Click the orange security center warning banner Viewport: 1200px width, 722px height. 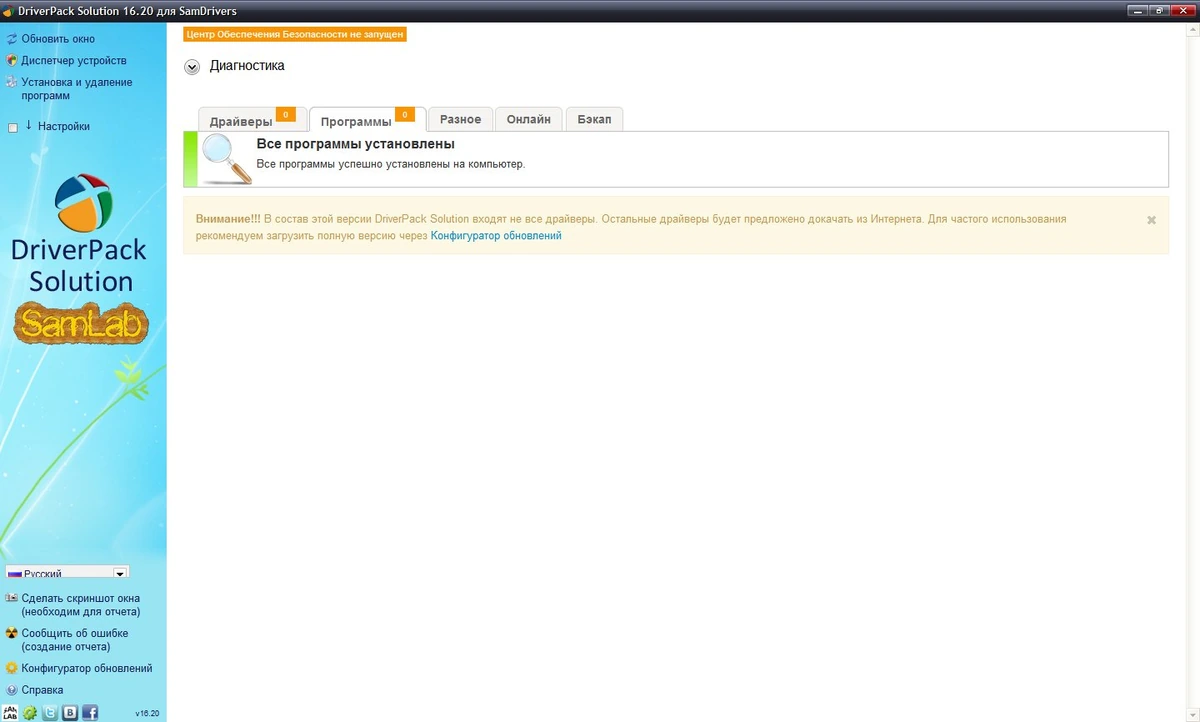pos(295,34)
